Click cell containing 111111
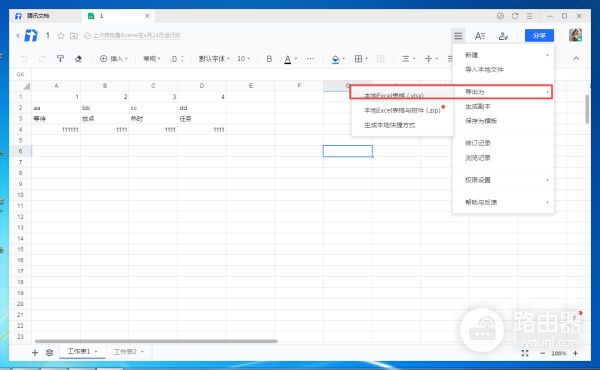Viewport: 600px width, 370px height. pos(56,130)
